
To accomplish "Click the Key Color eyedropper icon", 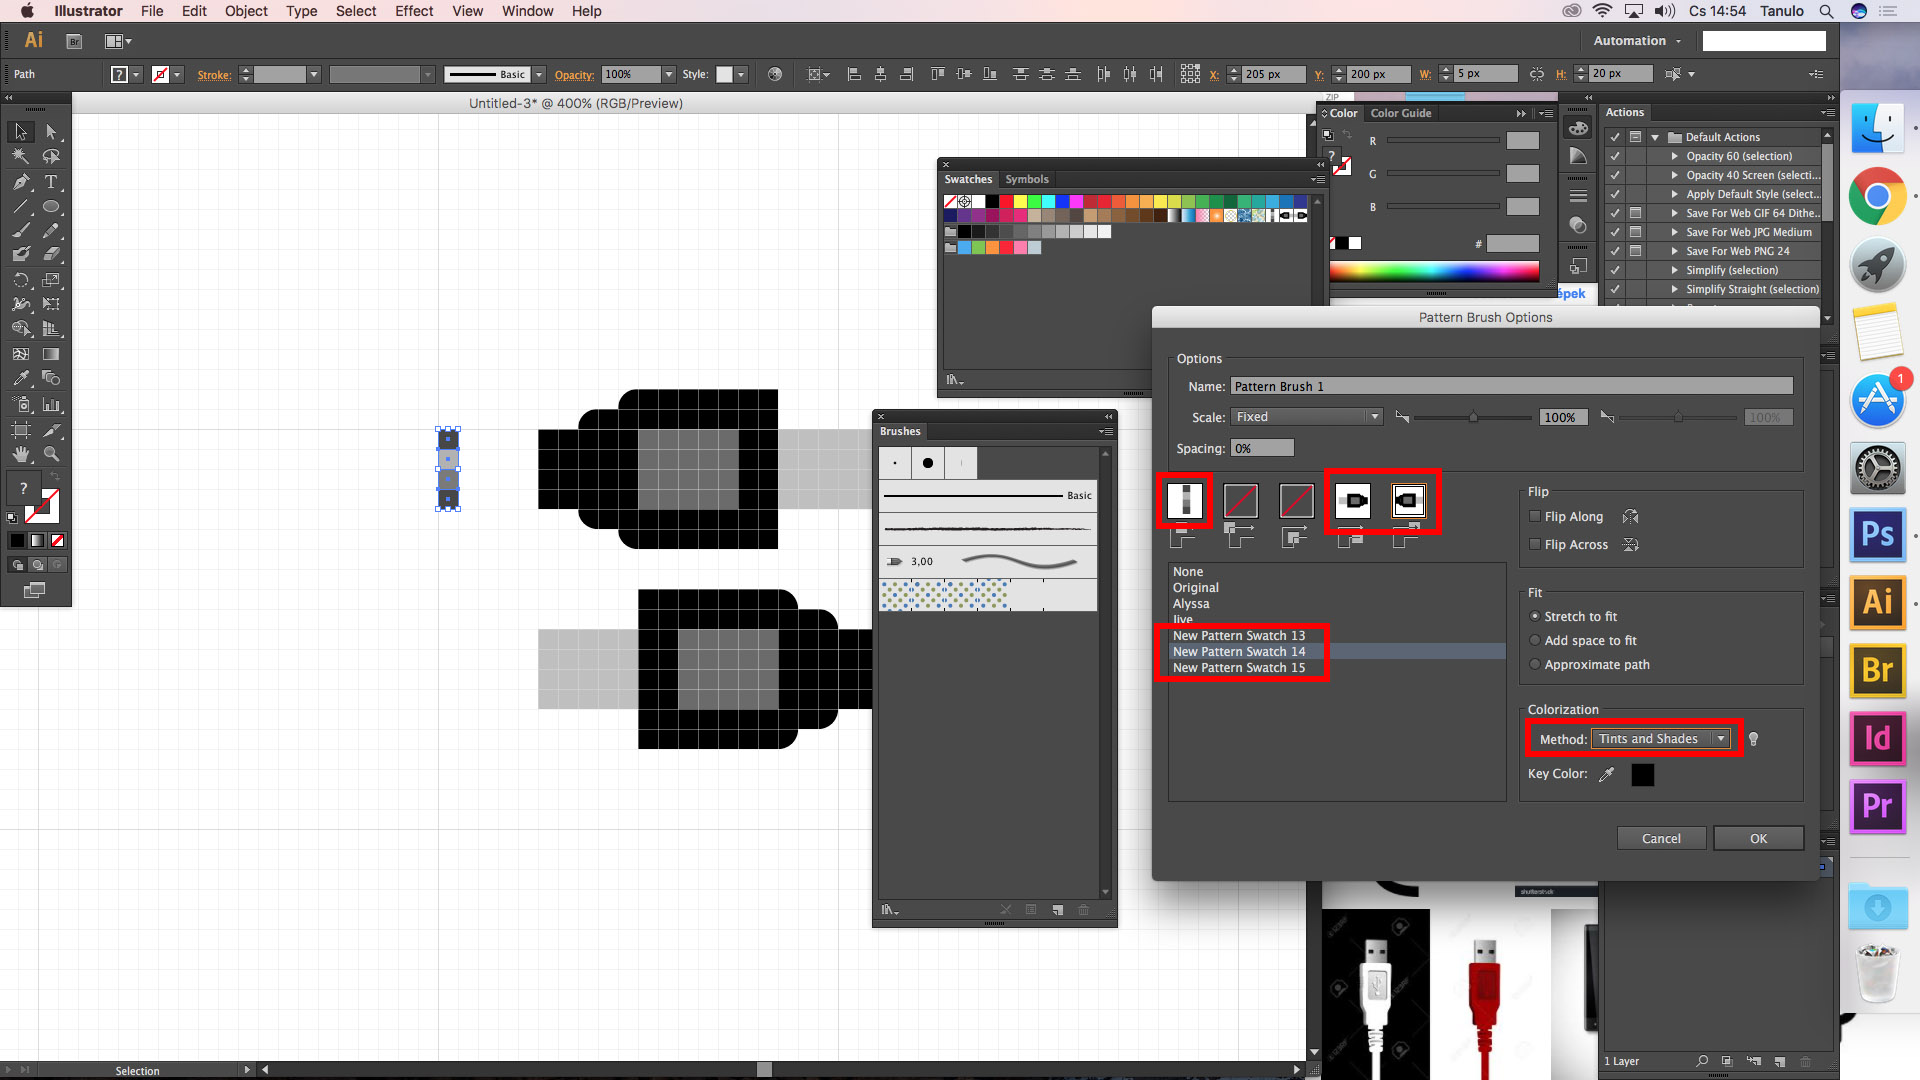I will [1607, 774].
